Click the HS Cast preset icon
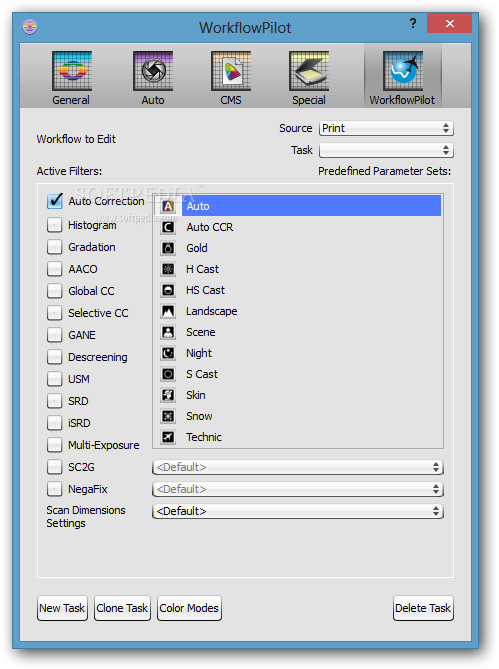This screenshot has width=499, height=669. (x=168, y=290)
